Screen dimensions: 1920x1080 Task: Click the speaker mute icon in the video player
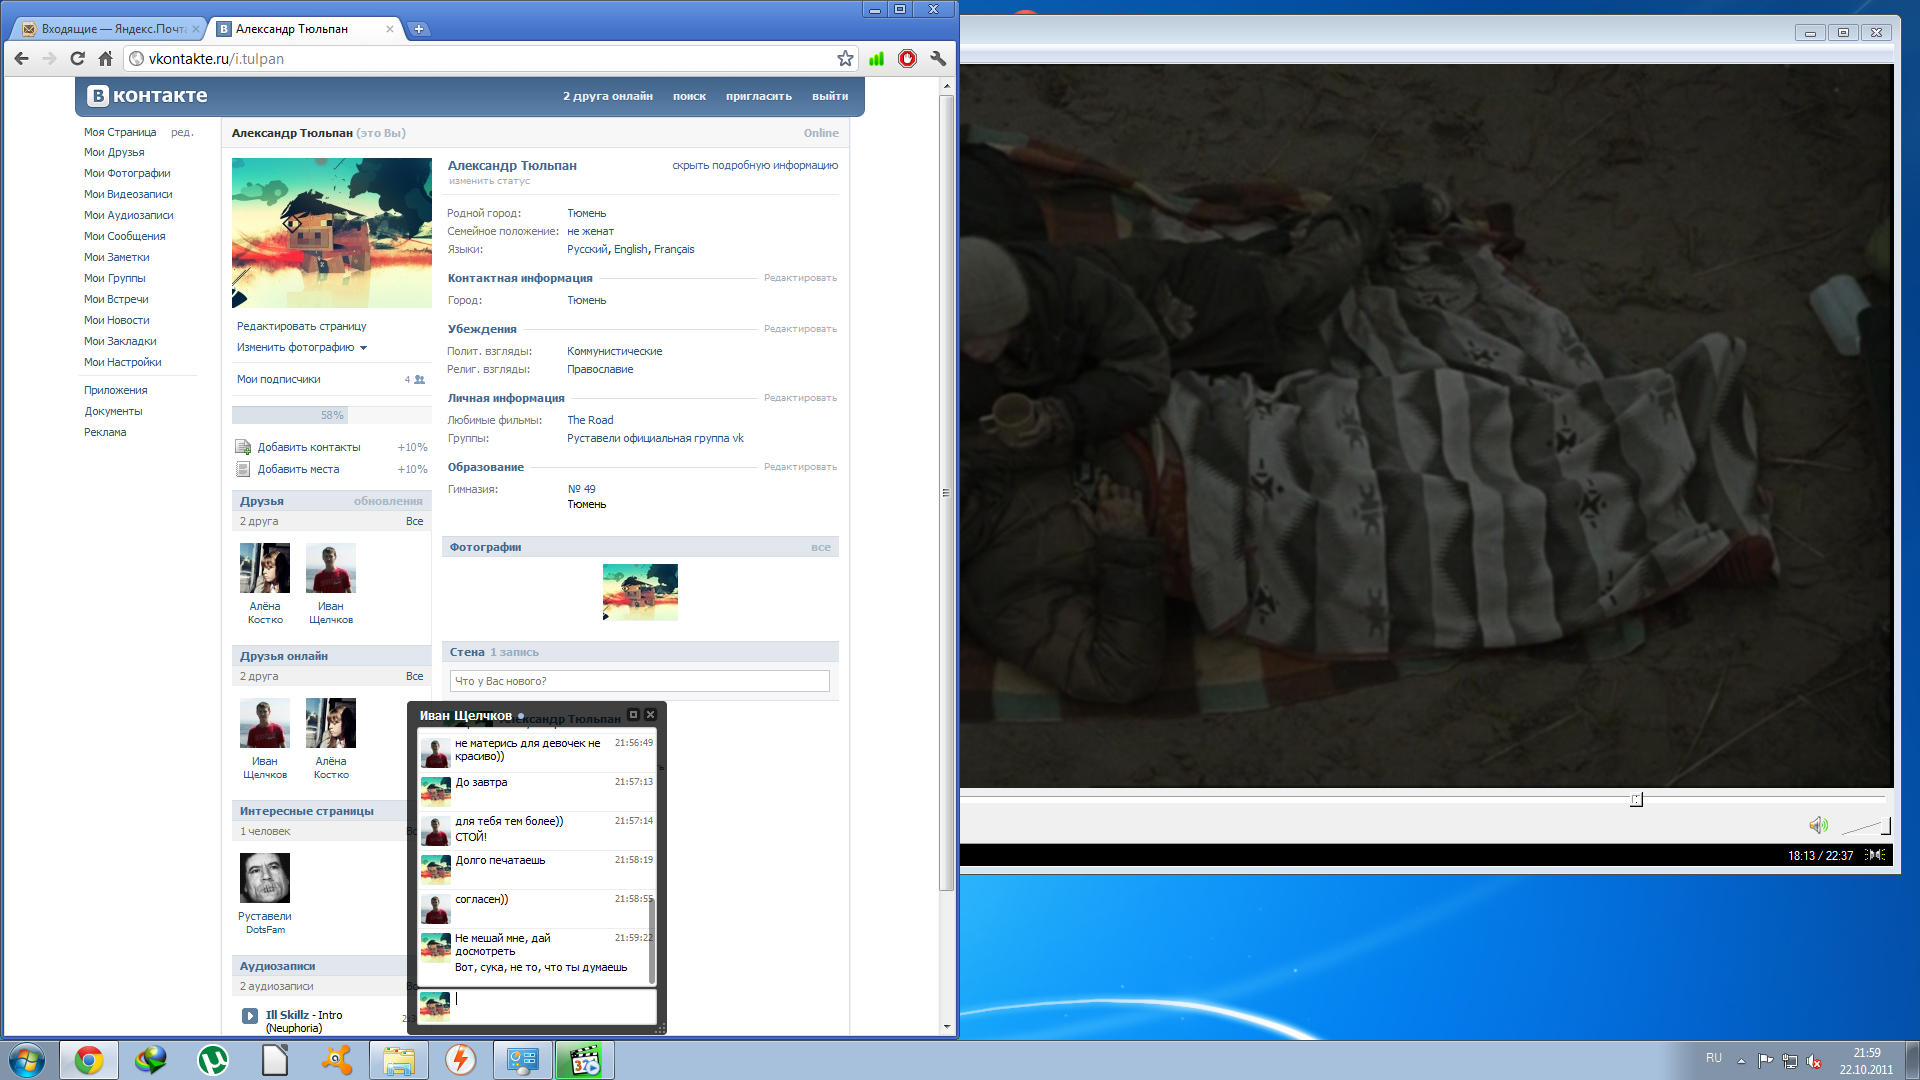tap(1818, 825)
